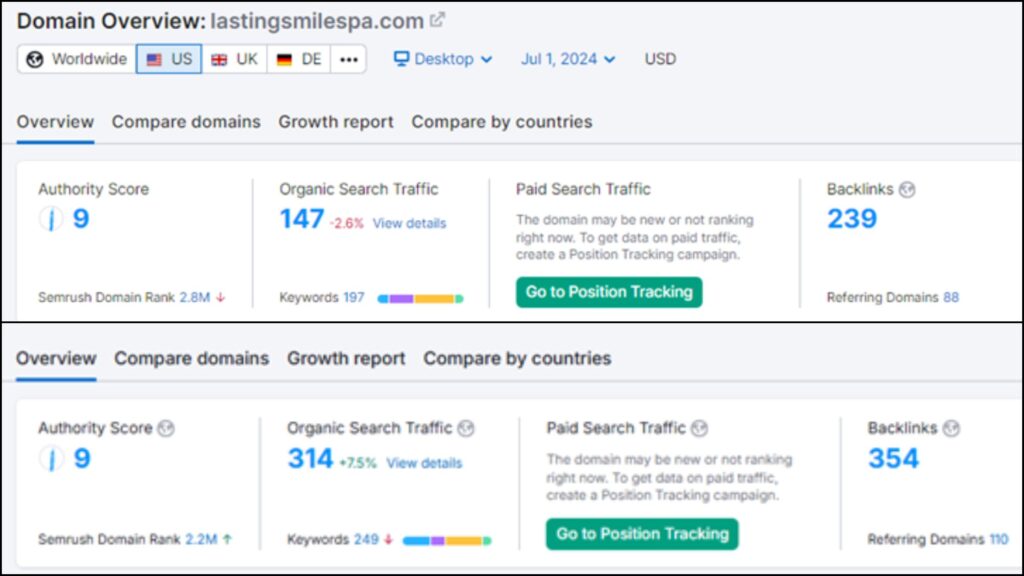Click the German flag icon
The image size is (1024, 576).
tap(284, 59)
